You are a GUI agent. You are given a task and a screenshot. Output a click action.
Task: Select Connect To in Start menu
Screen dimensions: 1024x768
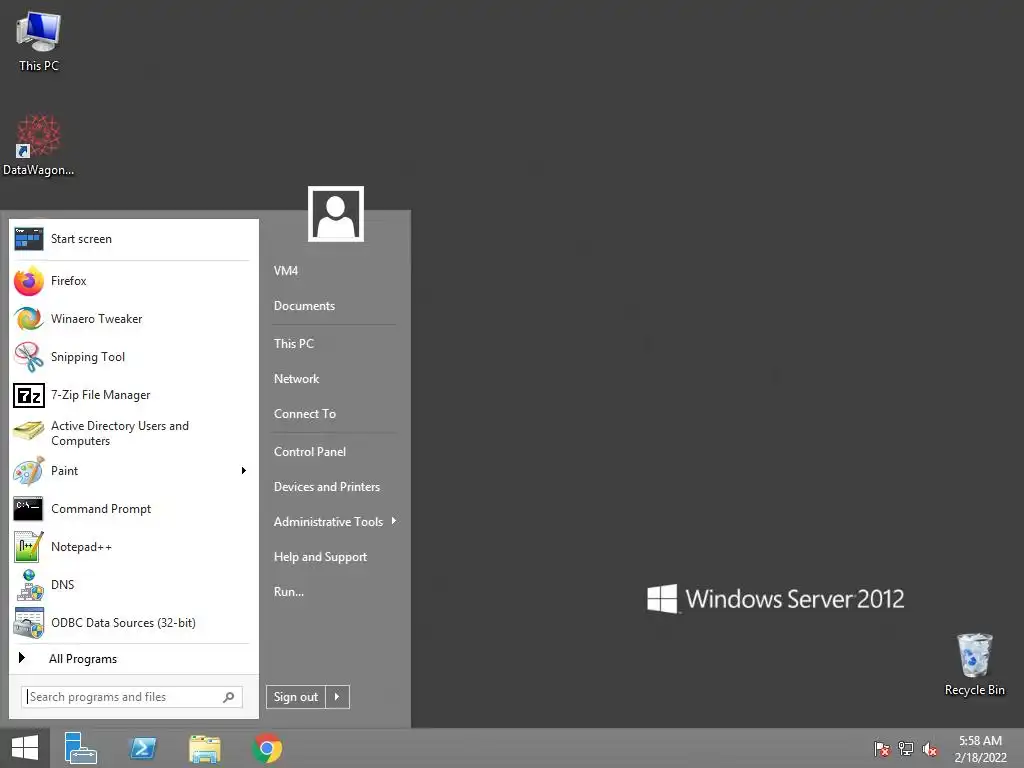(x=305, y=414)
